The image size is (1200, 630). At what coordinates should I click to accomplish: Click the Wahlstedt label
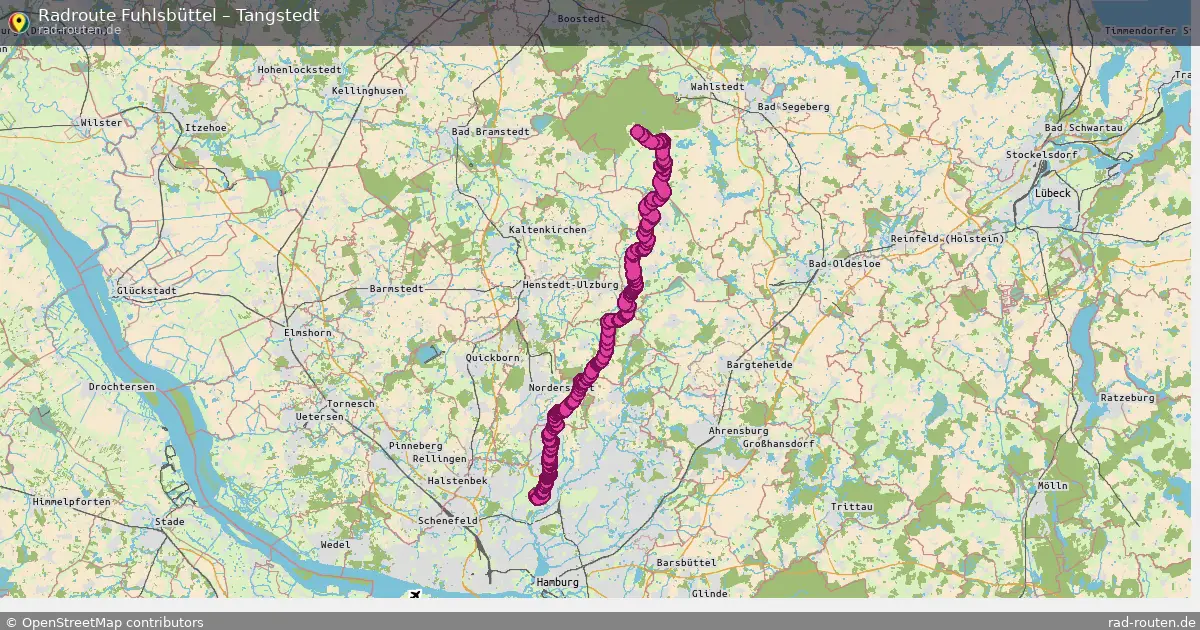(x=717, y=87)
